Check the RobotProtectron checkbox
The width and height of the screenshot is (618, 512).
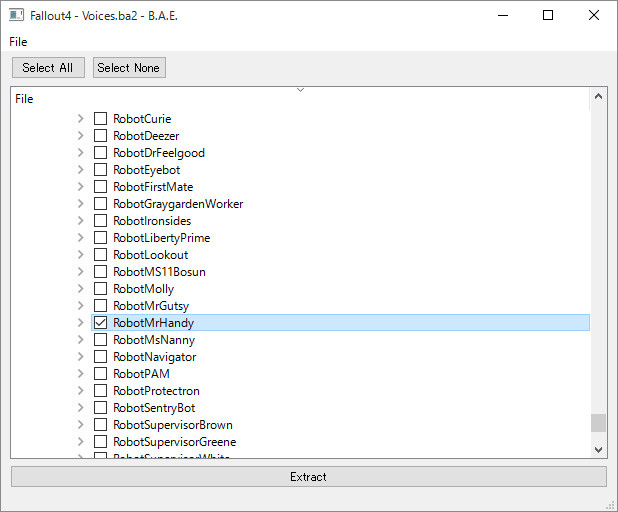point(101,391)
